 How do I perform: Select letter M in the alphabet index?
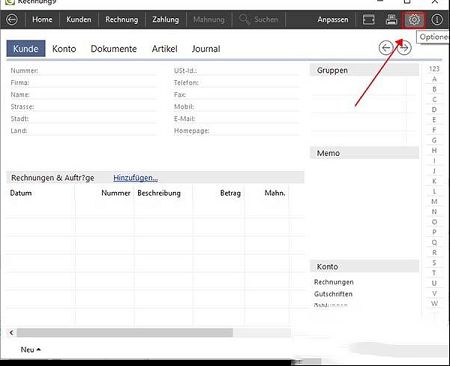click(434, 201)
